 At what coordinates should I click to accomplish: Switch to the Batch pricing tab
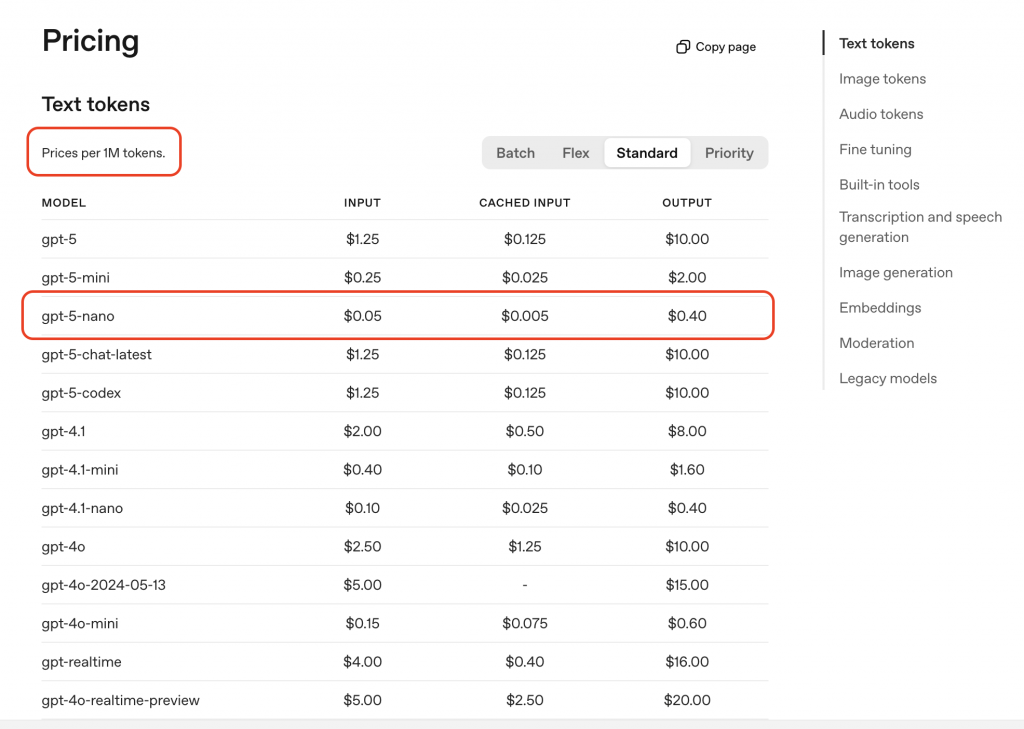click(515, 153)
